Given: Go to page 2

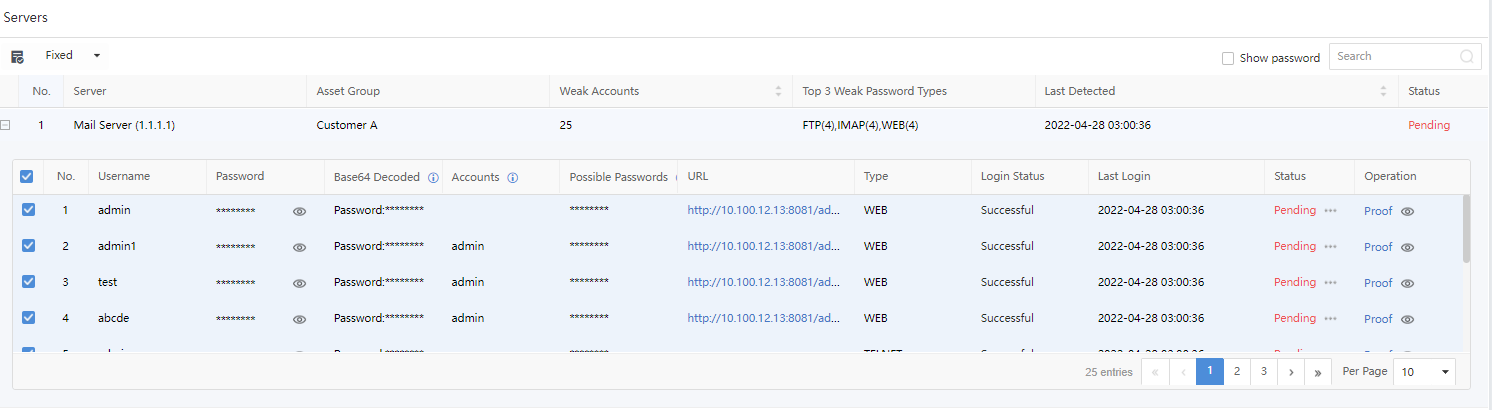Looking at the screenshot, I should pos(1237,372).
